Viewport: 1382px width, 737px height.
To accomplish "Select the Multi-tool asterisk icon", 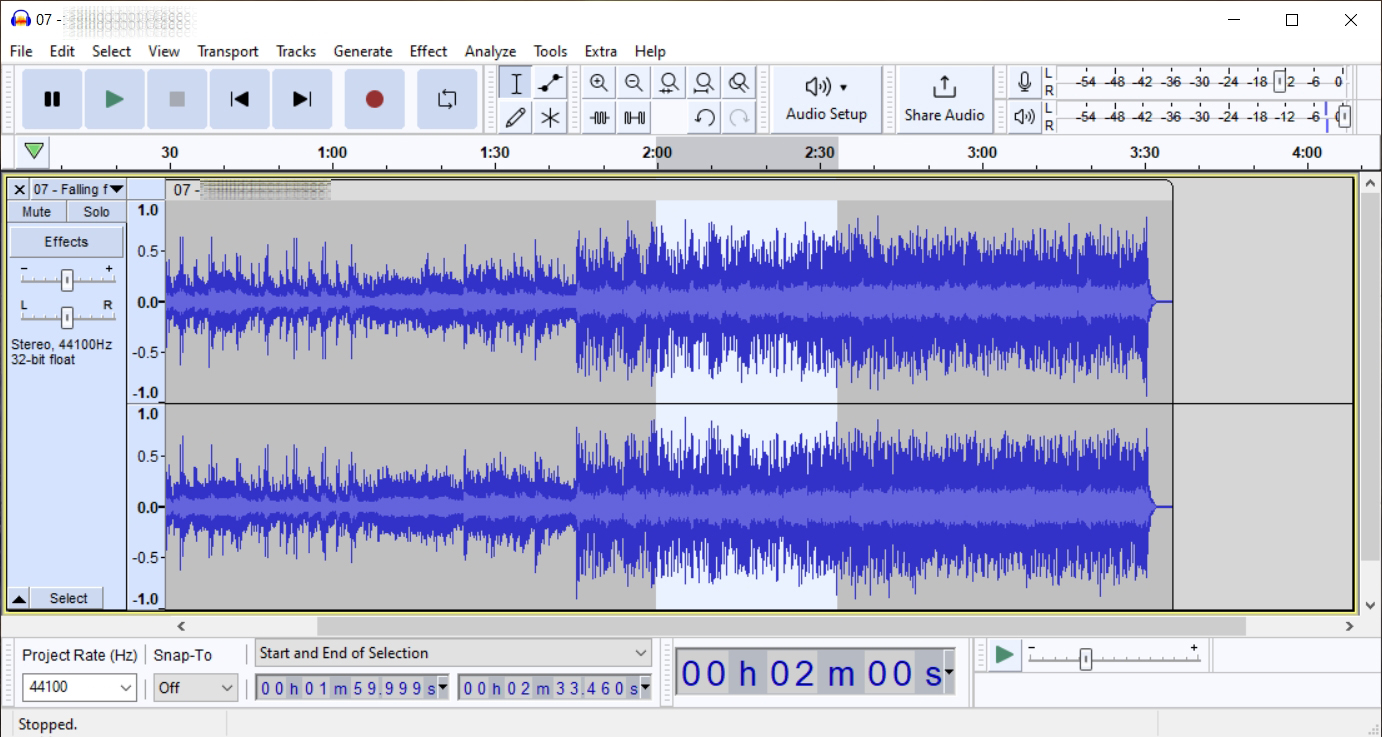I will [550, 118].
